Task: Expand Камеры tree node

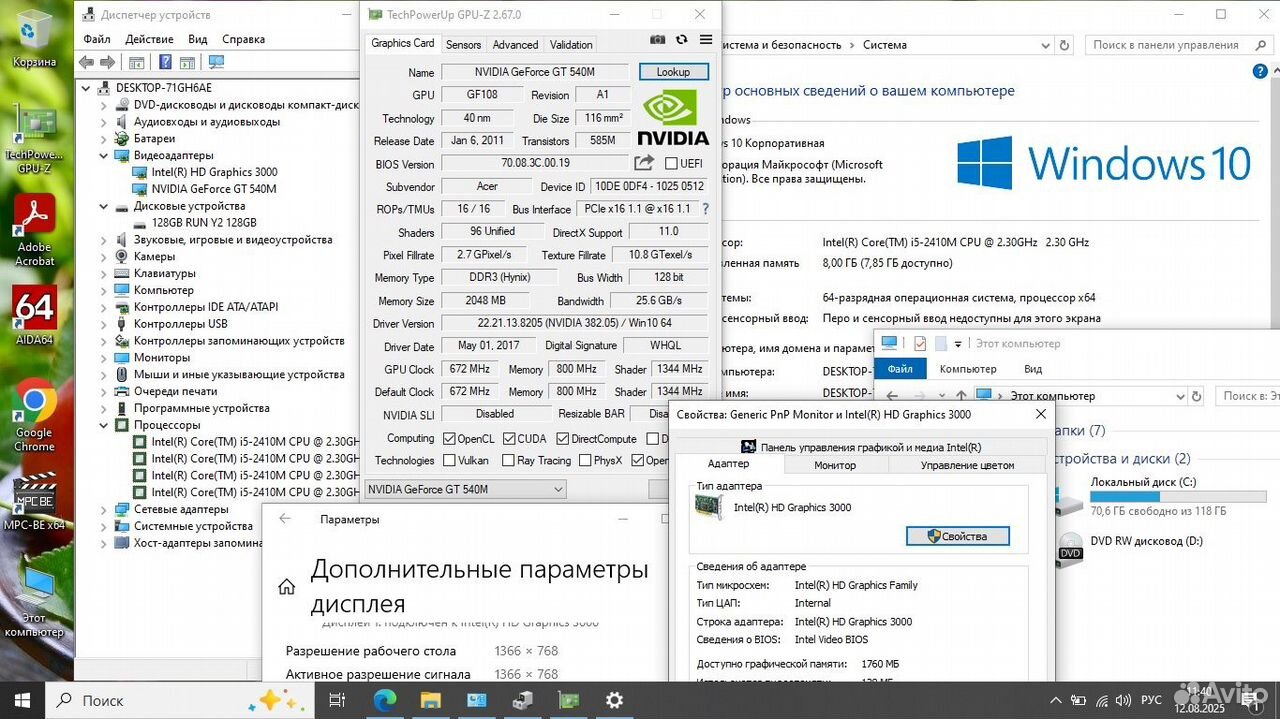Action: pos(105,256)
